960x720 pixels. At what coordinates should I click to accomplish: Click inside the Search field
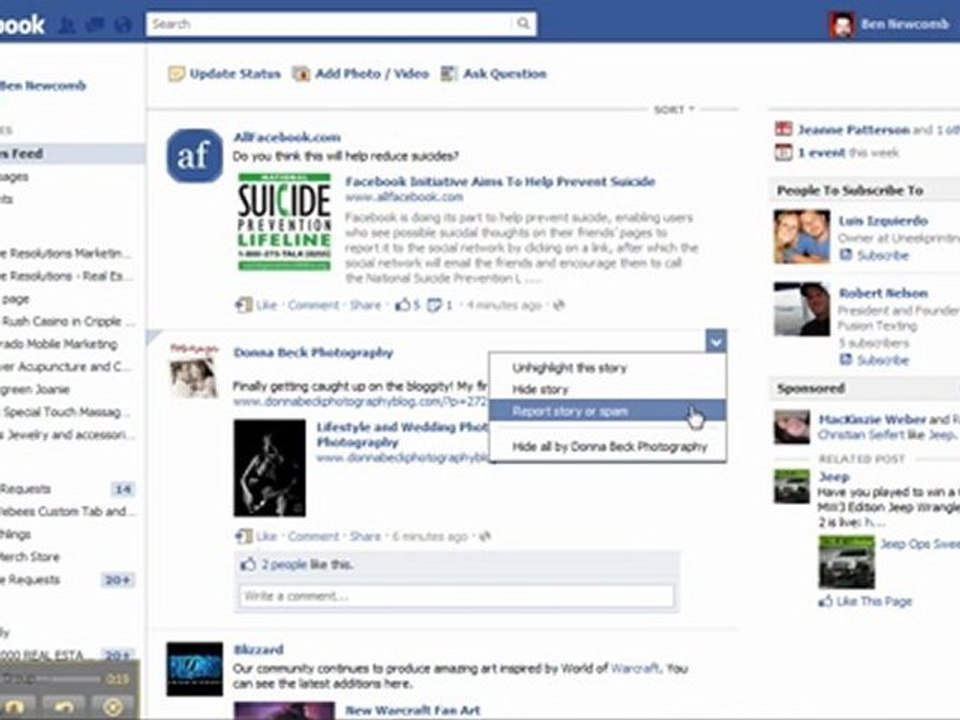331,24
